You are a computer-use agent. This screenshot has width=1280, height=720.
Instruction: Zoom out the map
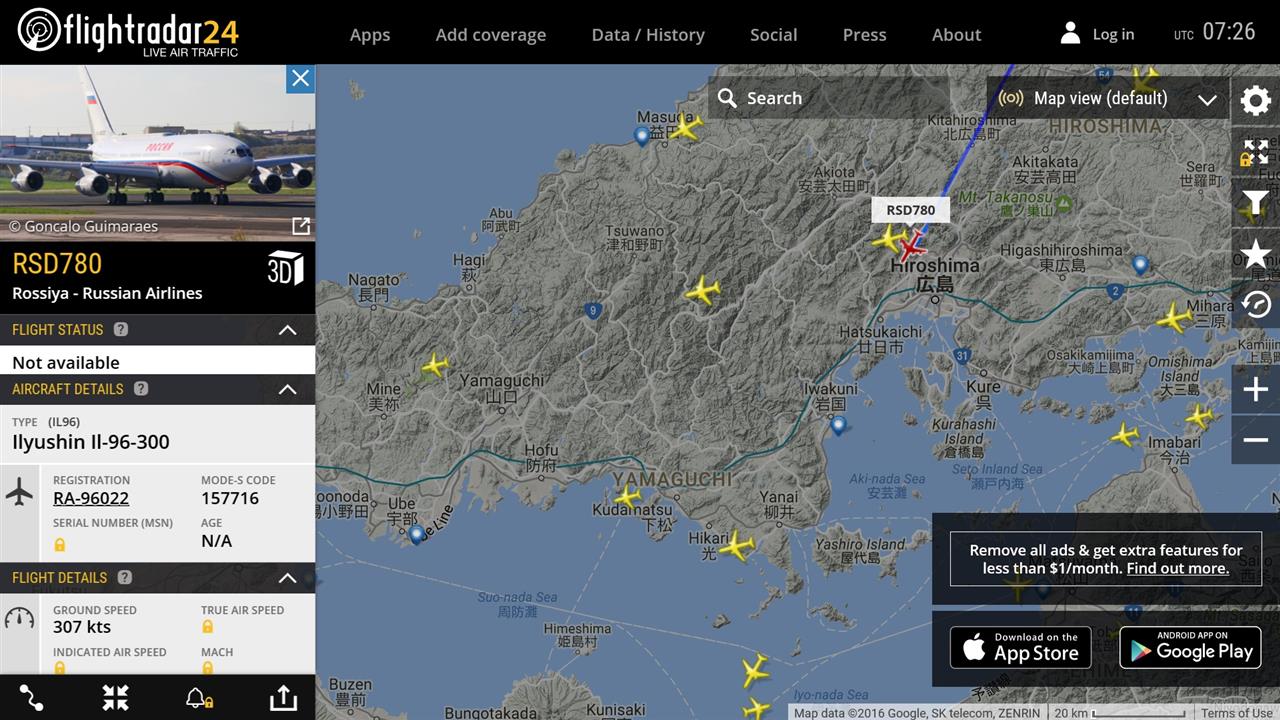tap(1256, 440)
